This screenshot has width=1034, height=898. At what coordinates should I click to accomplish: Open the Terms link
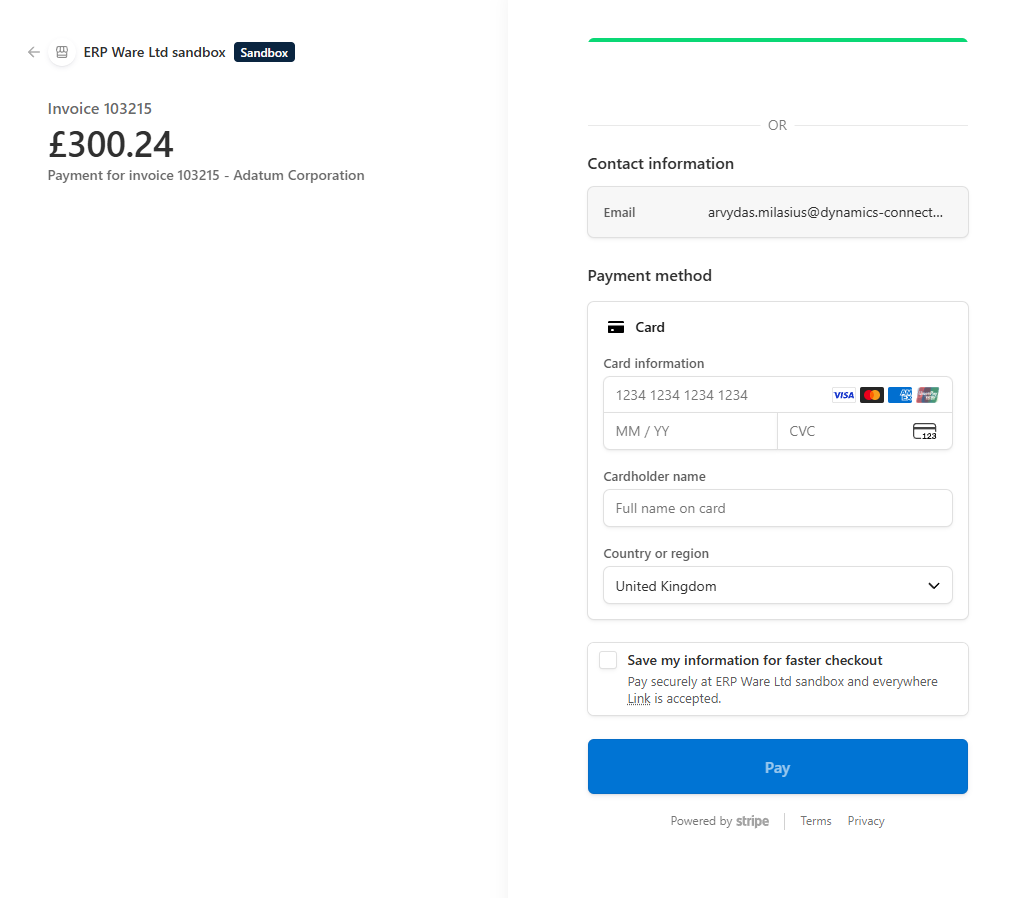(815, 820)
